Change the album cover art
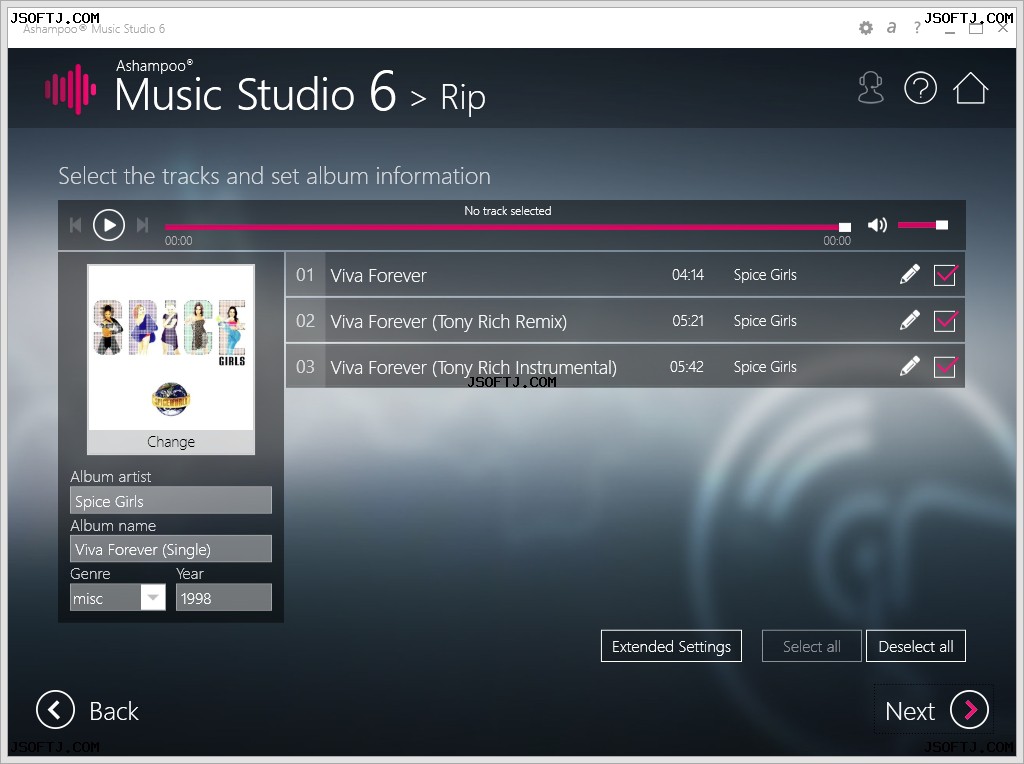Image resolution: width=1024 pixels, height=764 pixels. tap(171, 442)
